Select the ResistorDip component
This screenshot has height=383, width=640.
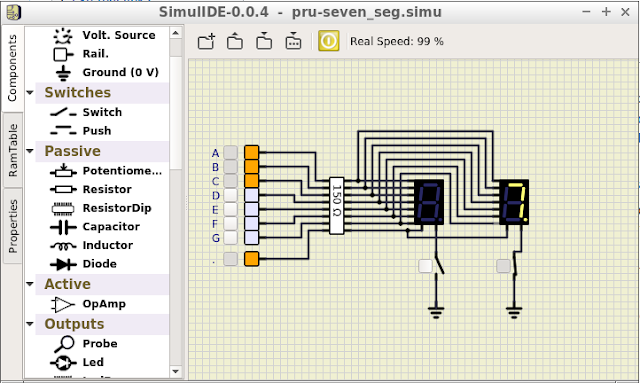[101, 208]
